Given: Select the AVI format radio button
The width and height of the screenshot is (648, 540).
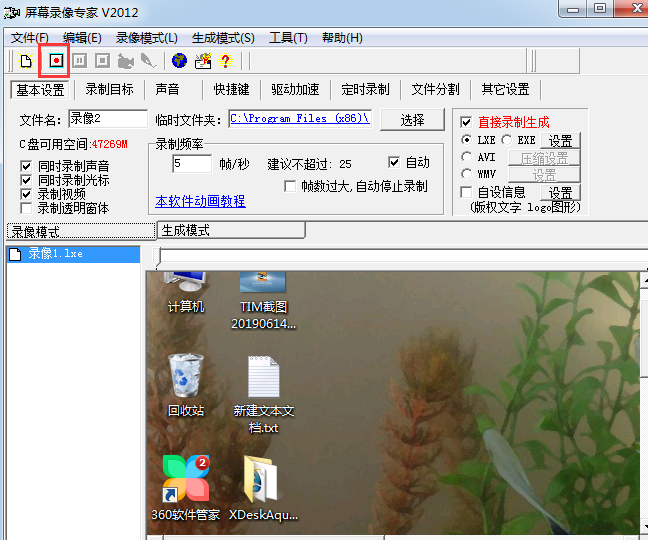Looking at the screenshot, I should (x=466, y=157).
